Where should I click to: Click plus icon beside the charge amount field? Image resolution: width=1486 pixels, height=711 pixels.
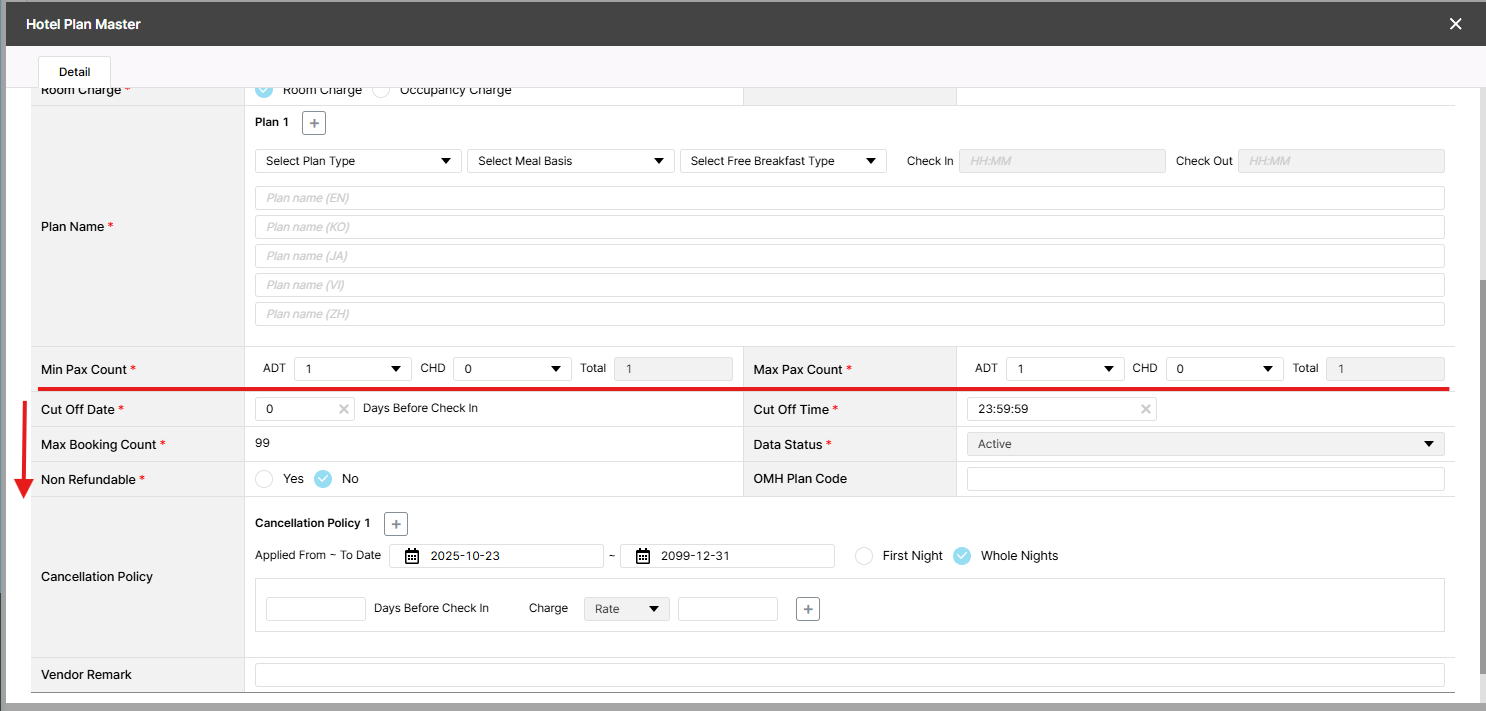tap(808, 608)
